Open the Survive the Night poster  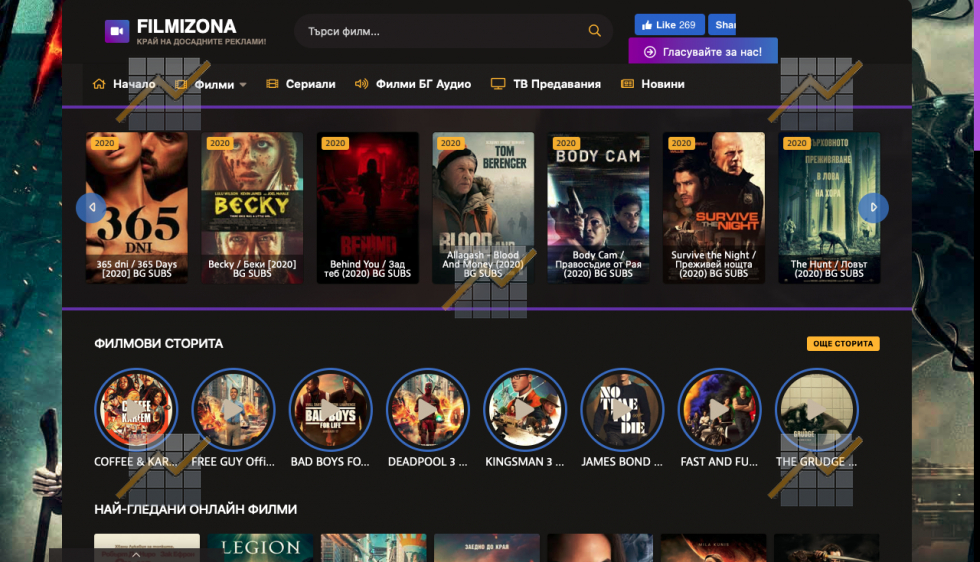click(x=713, y=205)
